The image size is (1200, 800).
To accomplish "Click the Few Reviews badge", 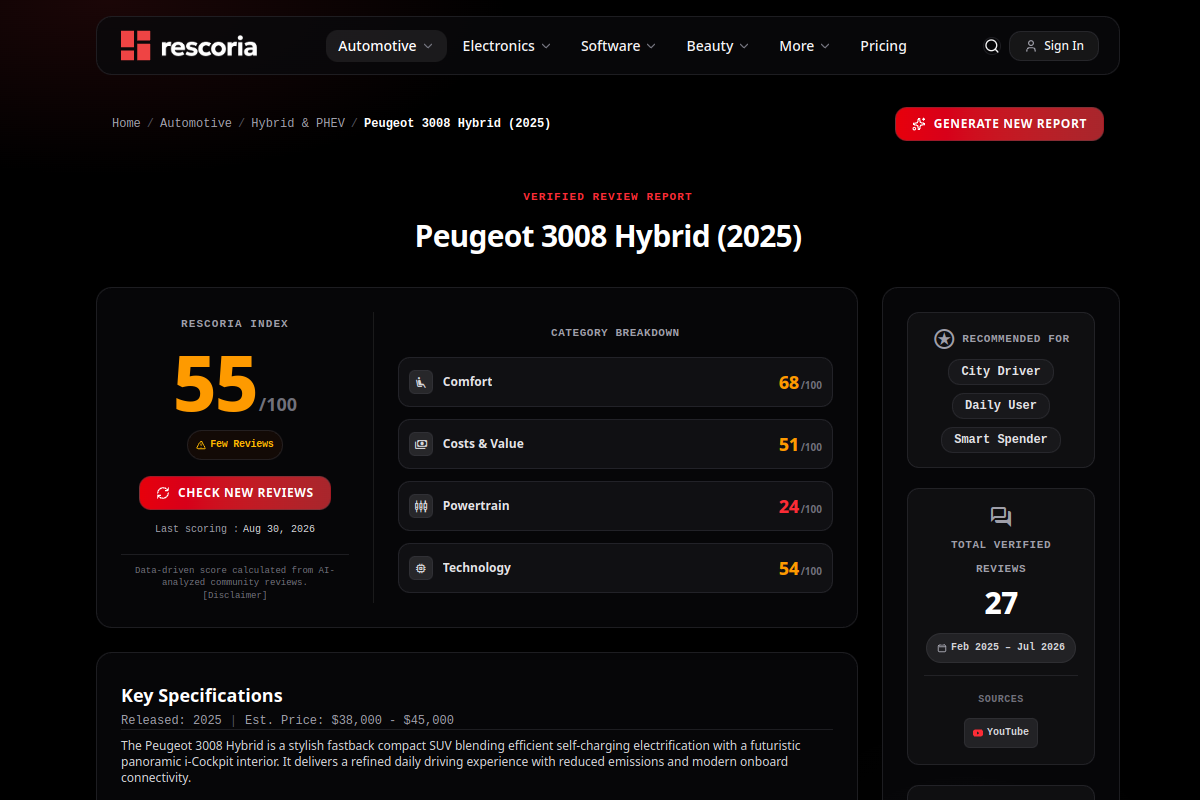I will click(235, 445).
